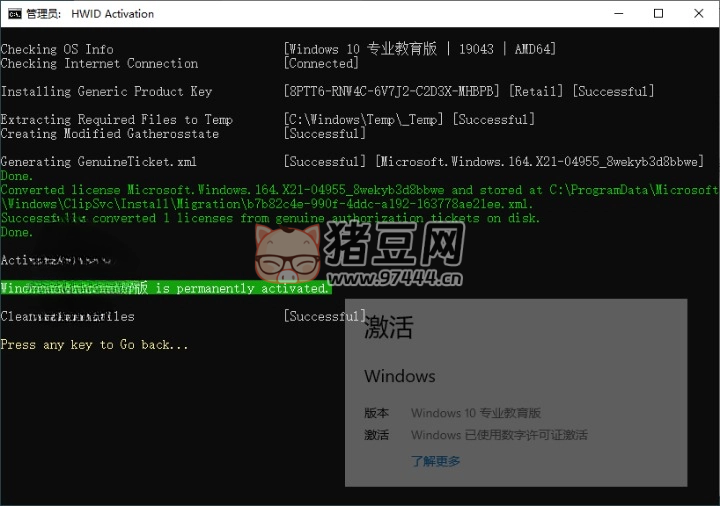Open the 了解更多 link
The image size is (720, 506).
pos(436,461)
